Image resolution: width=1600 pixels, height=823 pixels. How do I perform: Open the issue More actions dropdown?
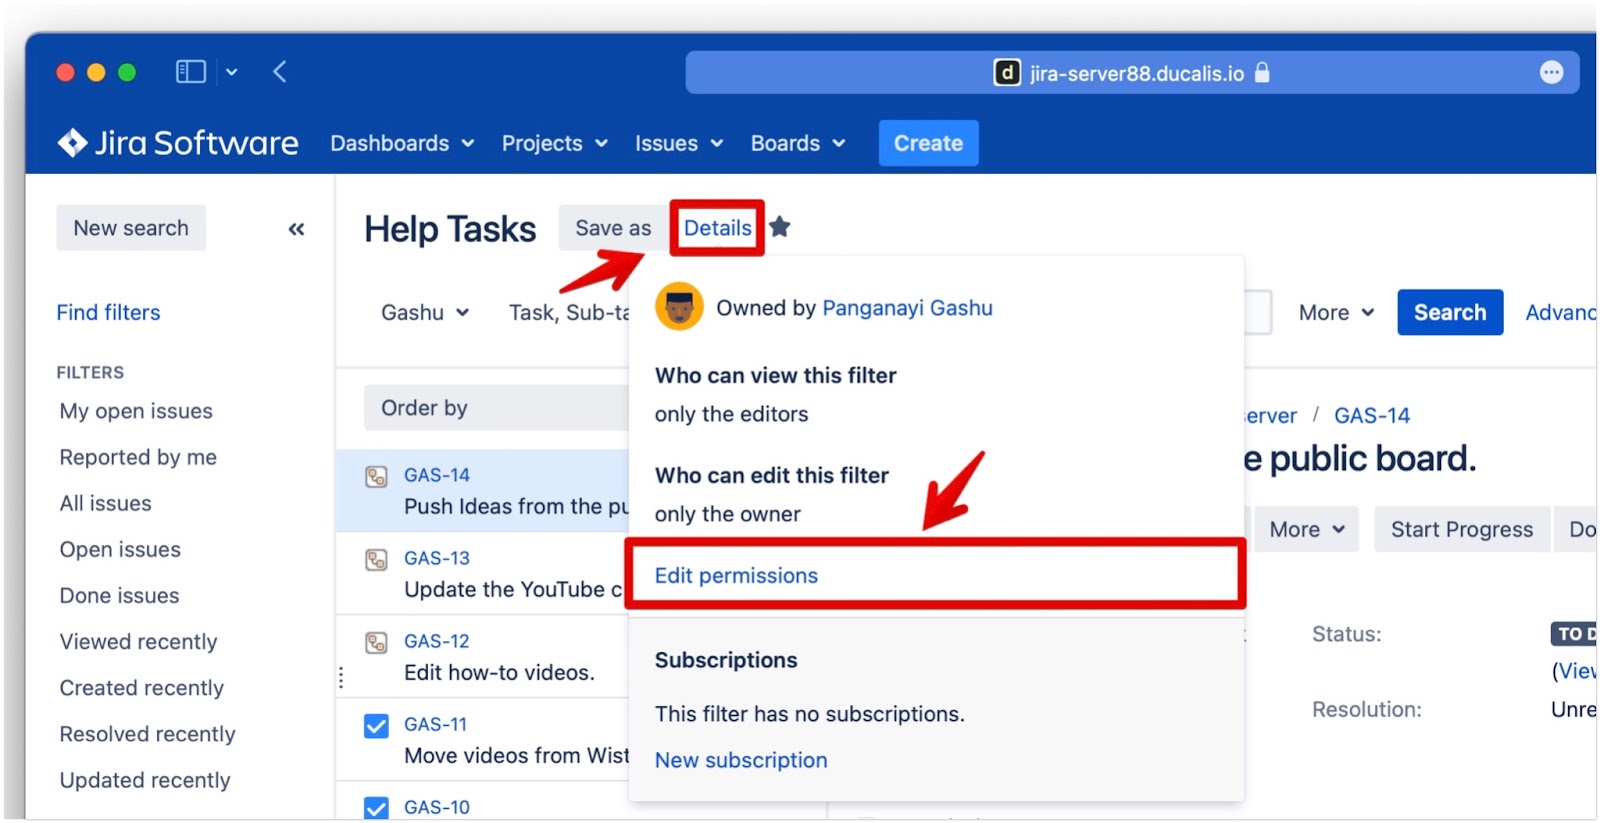click(x=1306, y=529)
